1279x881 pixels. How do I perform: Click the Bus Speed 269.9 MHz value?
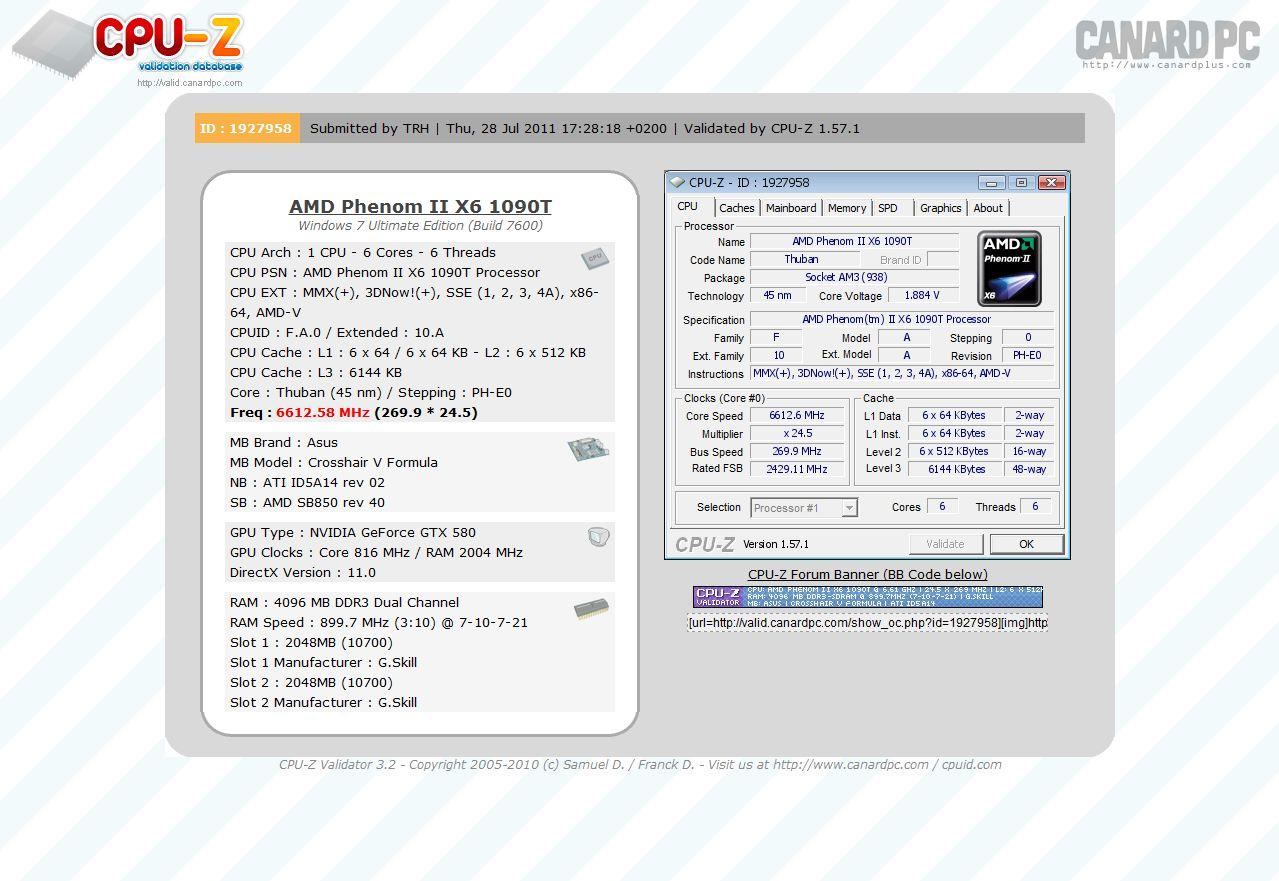pyautogui.click(x=797, y=452)
